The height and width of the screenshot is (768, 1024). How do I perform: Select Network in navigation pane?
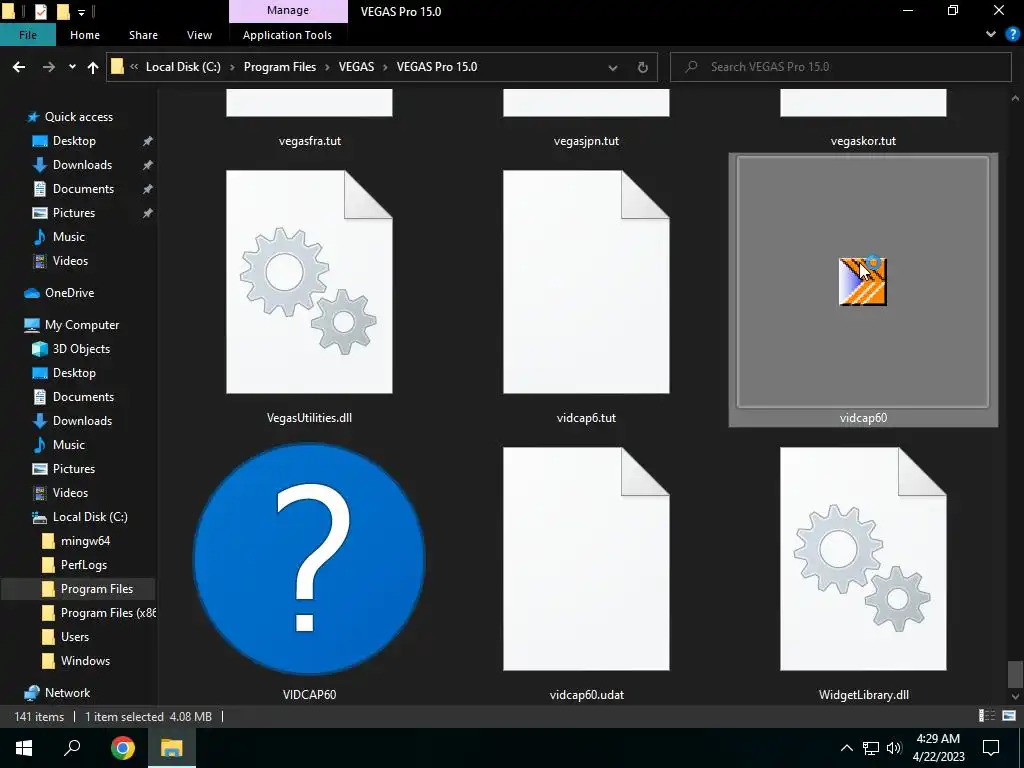click(x=67, y=693)
